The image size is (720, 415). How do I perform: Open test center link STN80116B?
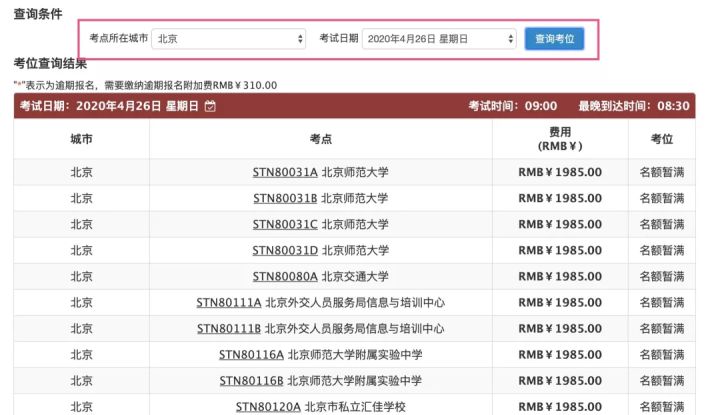pos(251,381)
